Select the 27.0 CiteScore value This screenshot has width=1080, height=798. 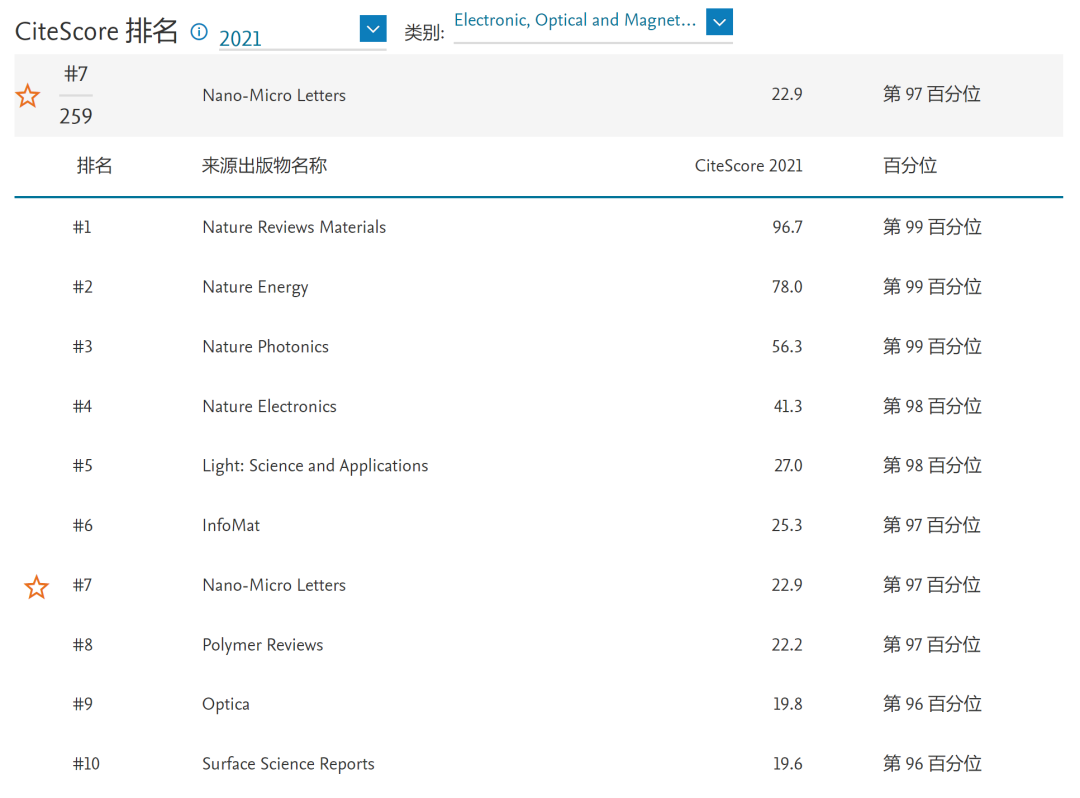(x=788, y=466)
